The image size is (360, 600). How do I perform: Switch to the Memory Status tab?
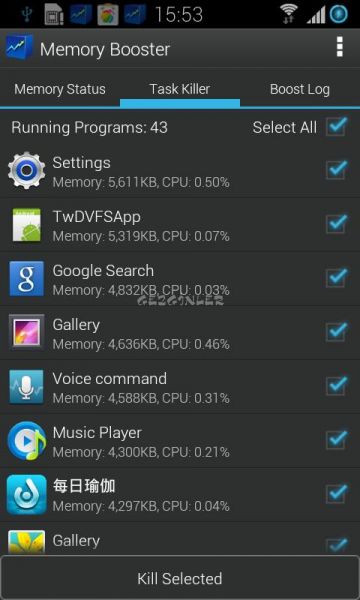pyautogui.click(x=60, y=89)
